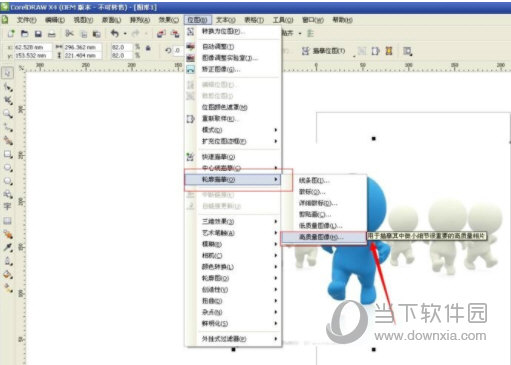This screenshot has height=365, width=511.
Task: Select the Interactive Fill tool
Action: [8, 288]
